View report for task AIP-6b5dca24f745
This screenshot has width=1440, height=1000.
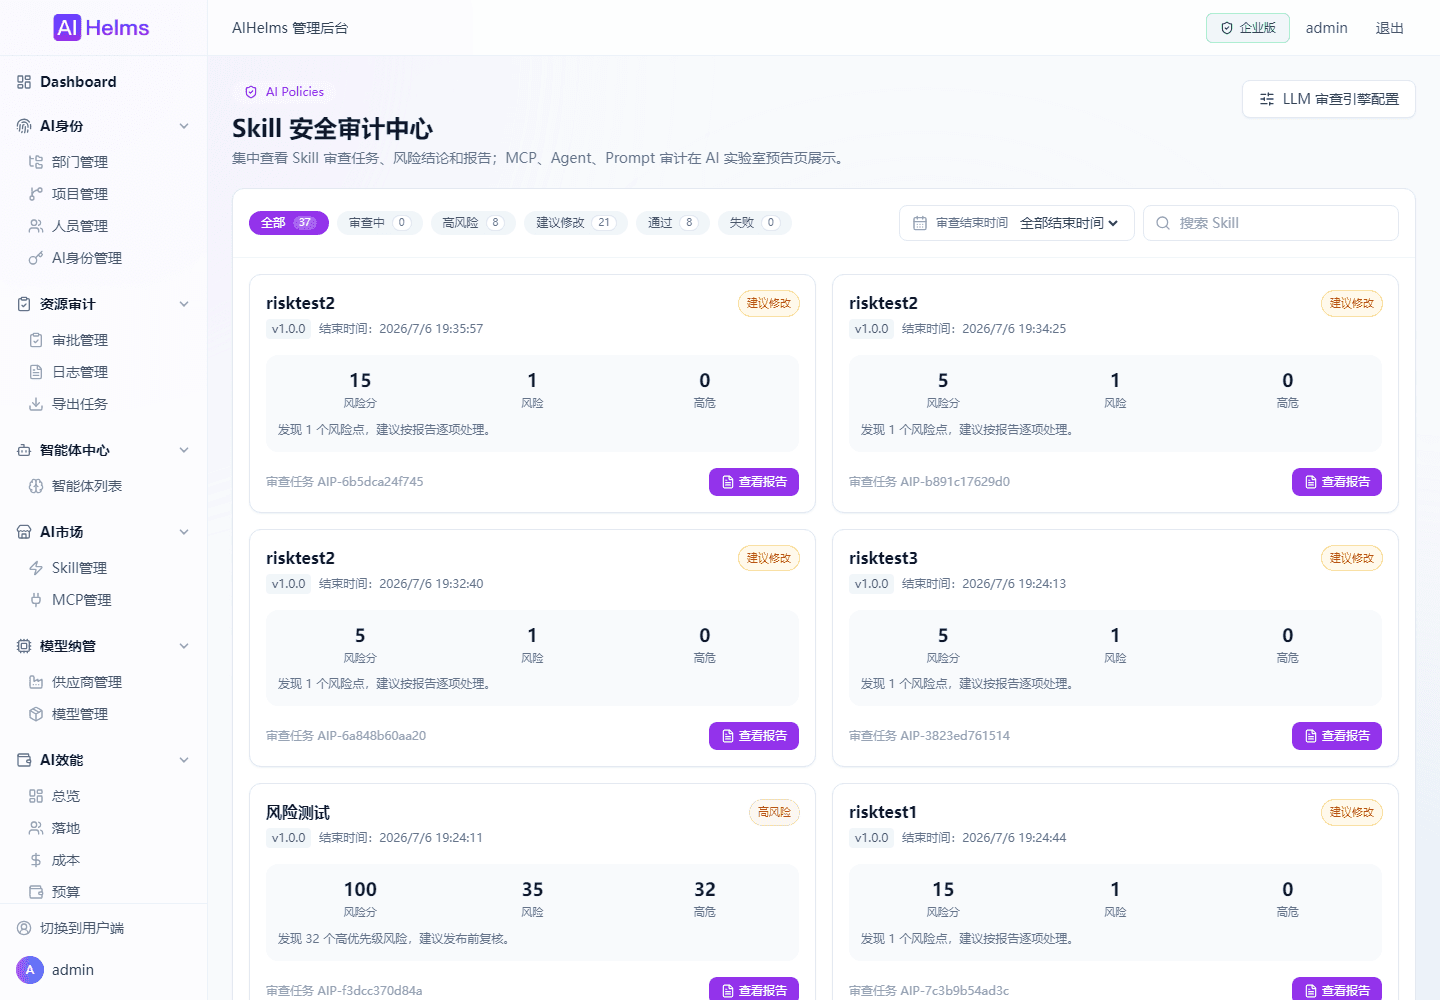[754, 482]
